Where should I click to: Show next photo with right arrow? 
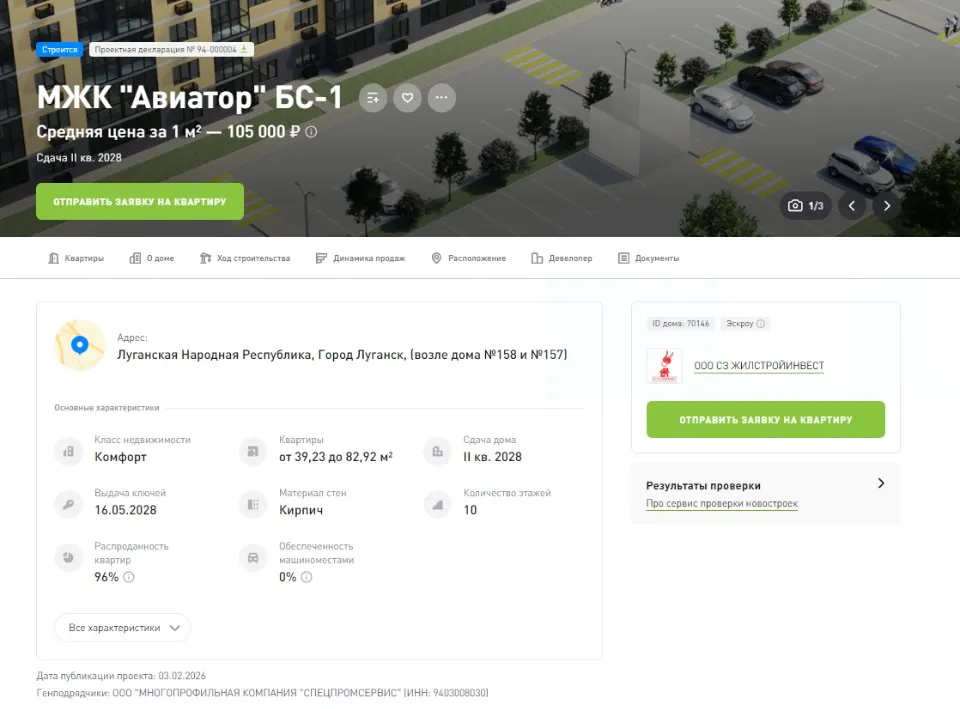click(x=887, y=206)
